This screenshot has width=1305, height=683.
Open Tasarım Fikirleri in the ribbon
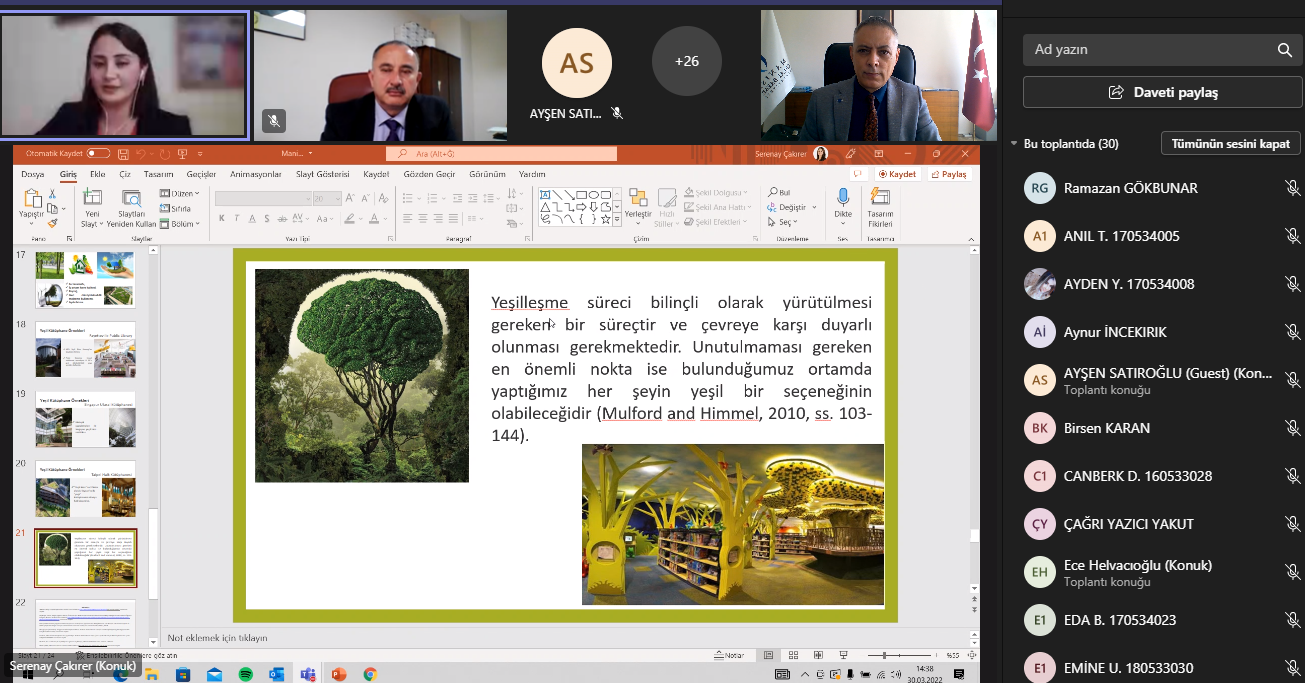point(880,199)
